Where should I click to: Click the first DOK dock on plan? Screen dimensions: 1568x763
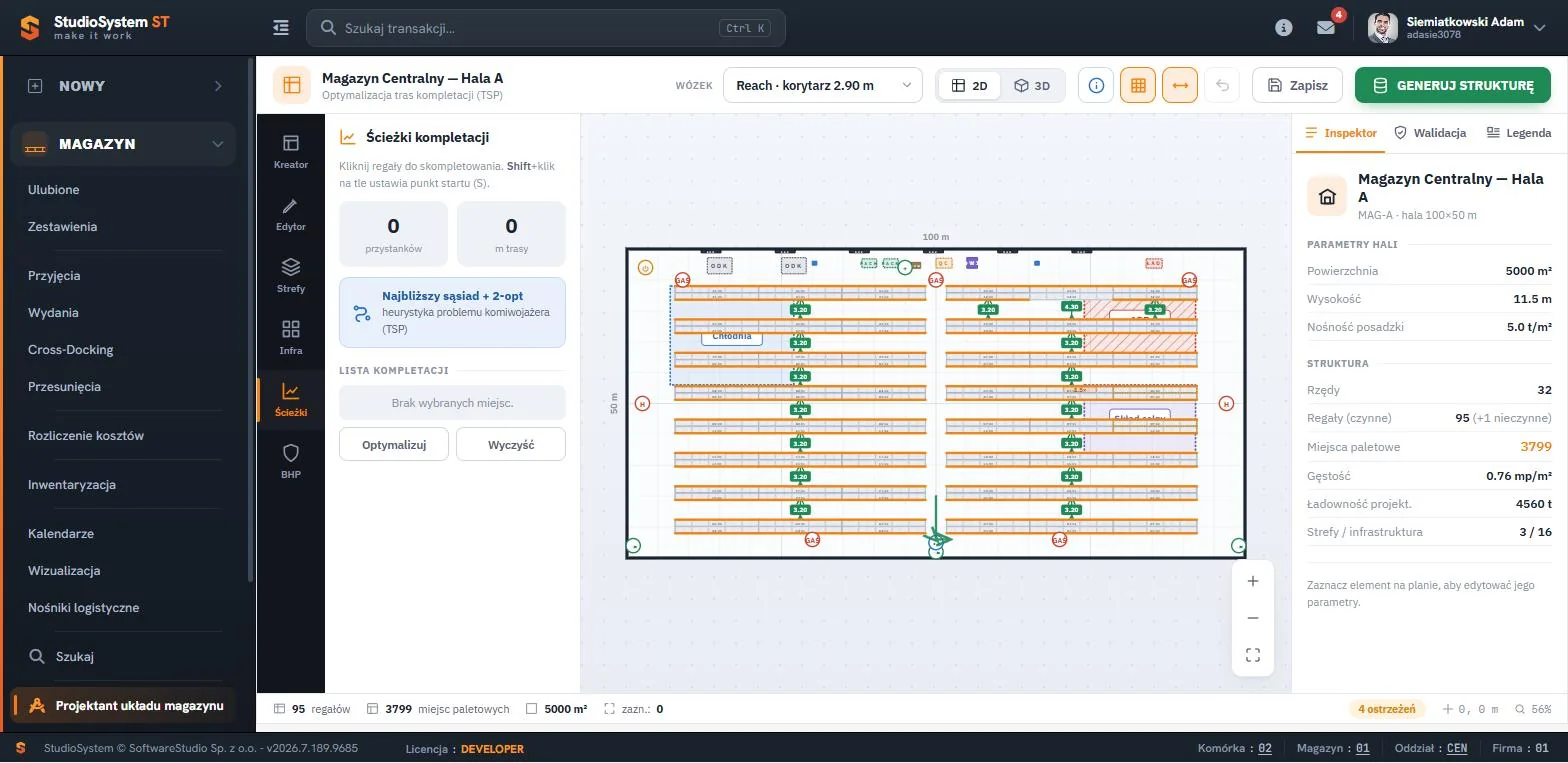pyautogui.click(x=719, y=266)
